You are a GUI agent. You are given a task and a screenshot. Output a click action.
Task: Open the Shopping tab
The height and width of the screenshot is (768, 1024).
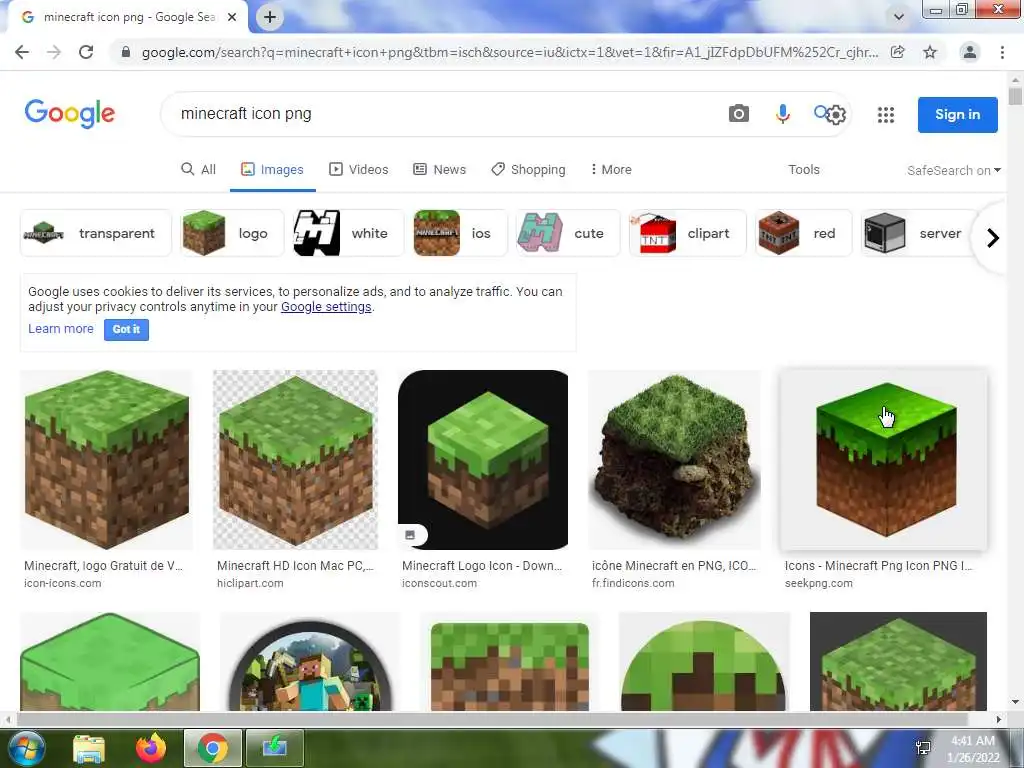528,170
